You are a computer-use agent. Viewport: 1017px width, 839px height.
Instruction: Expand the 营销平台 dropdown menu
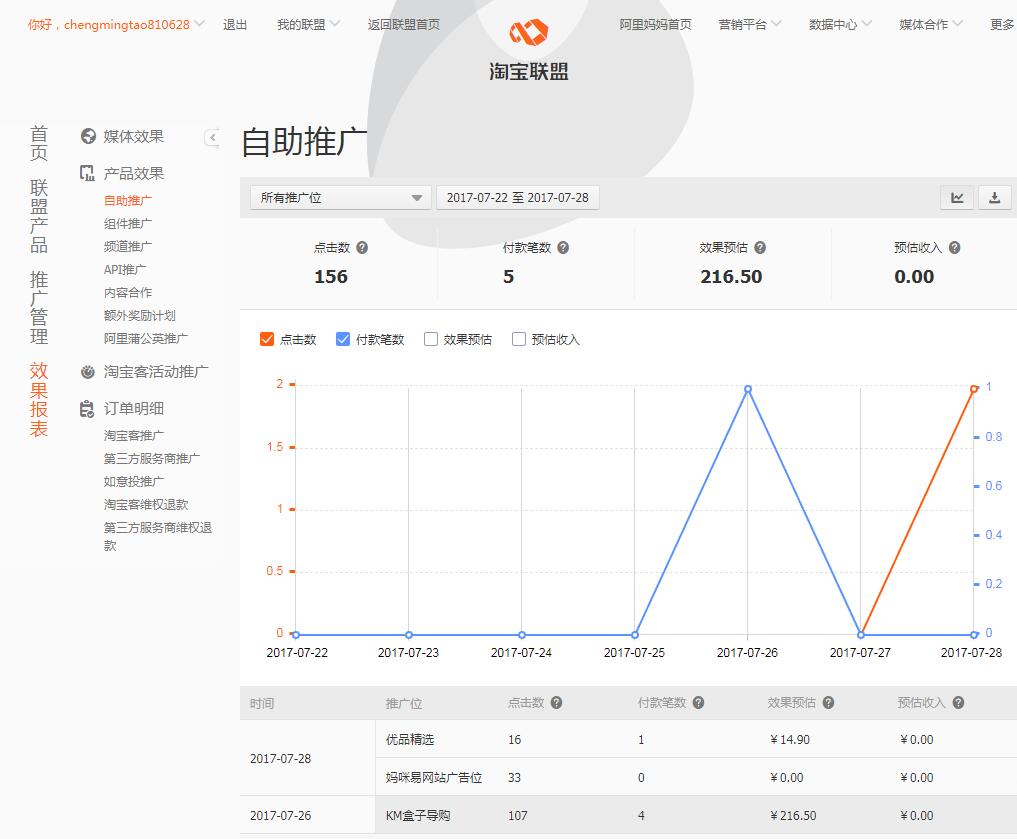pyautogui.click(x=749, y=25)
